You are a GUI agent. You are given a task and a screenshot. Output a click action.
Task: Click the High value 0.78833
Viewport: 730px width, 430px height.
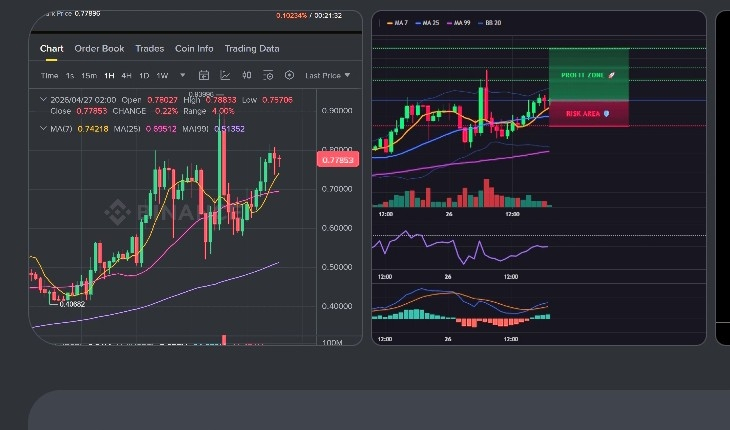point(221,100)
